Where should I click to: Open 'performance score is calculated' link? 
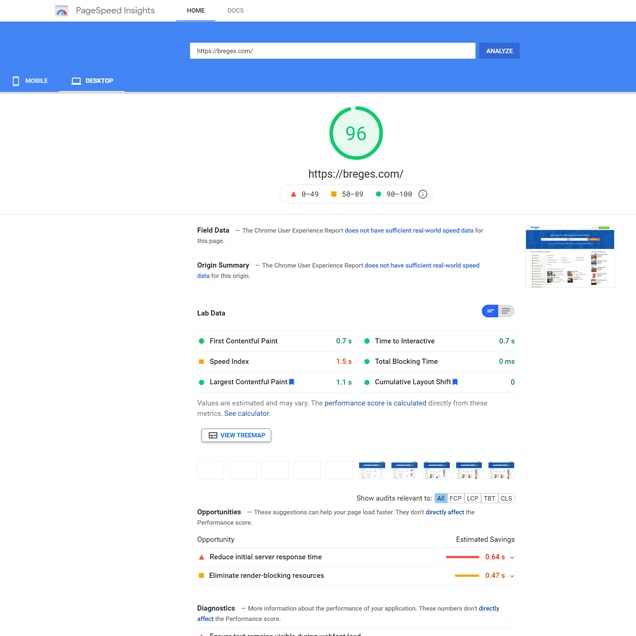(x=375, y=403)
